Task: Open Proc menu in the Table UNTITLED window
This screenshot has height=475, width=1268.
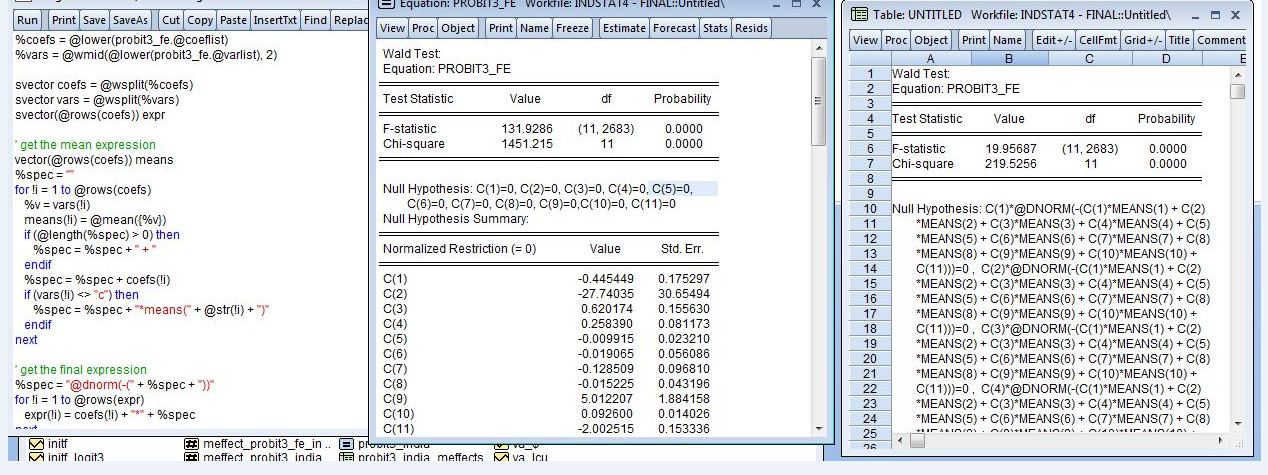Action: (x=896, y=40)
